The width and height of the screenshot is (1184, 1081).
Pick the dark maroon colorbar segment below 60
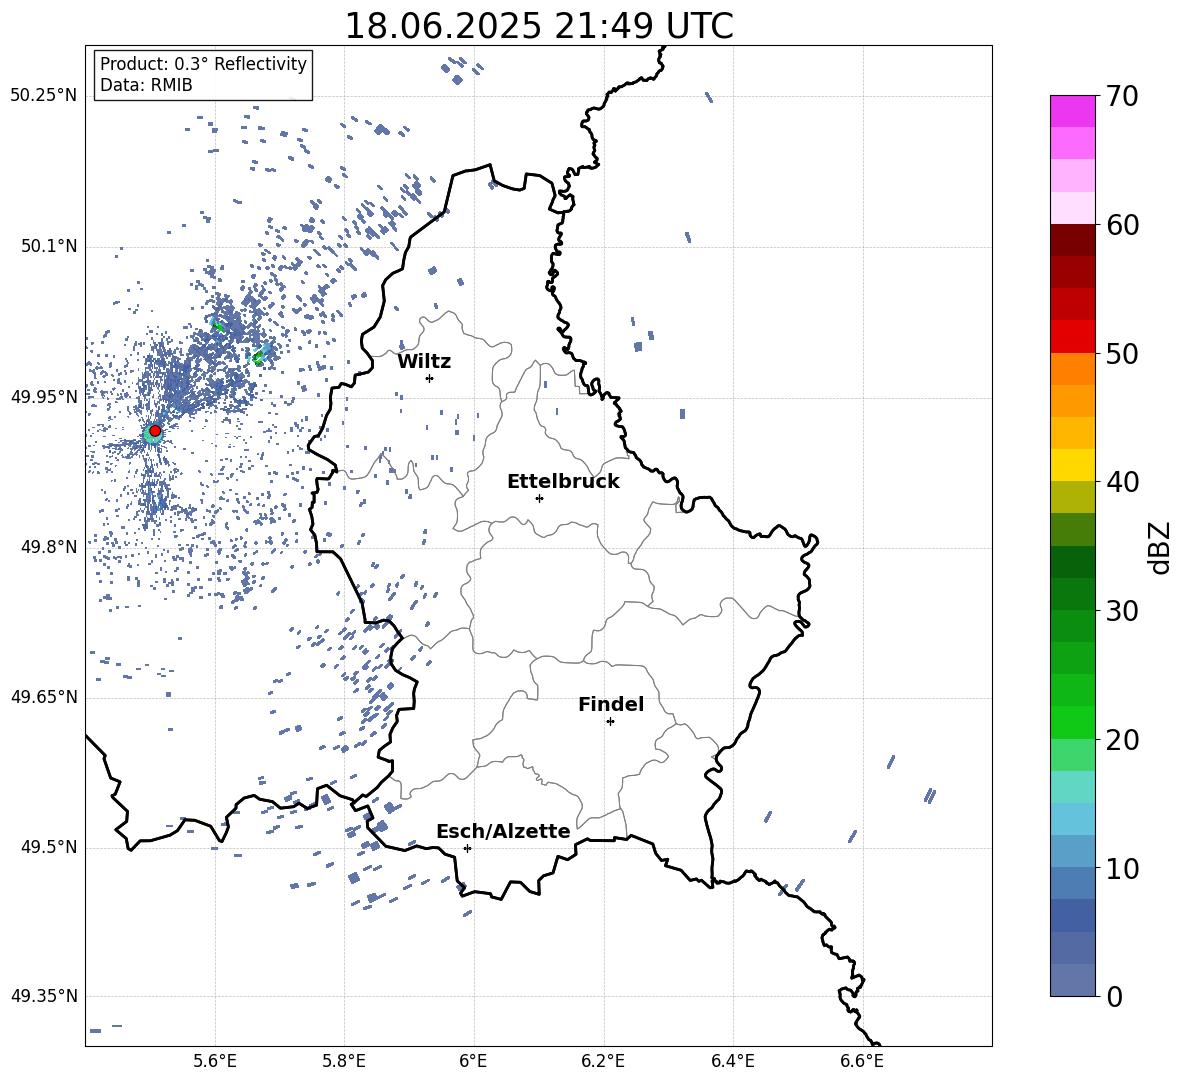pos(1072,240)
